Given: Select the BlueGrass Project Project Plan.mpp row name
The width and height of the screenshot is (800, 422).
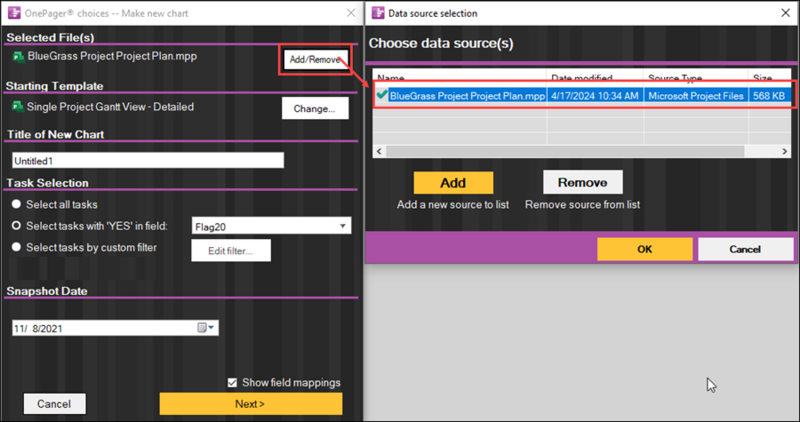Looking at the screenshot, I should 467,95.
